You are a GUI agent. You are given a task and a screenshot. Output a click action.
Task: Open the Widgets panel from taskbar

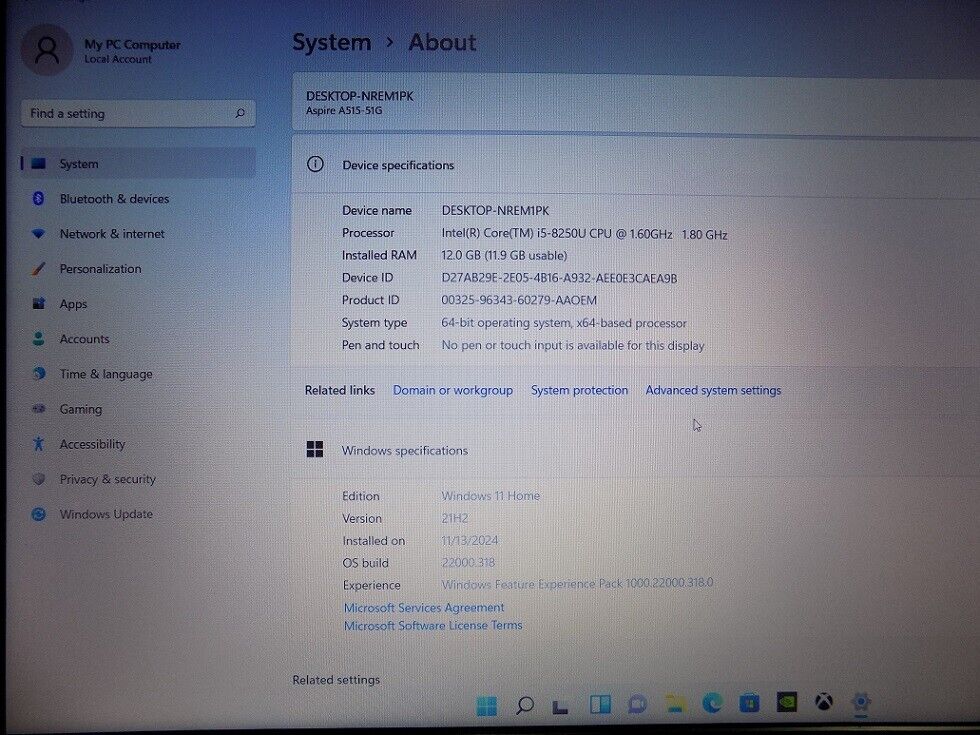coord(600,705)
